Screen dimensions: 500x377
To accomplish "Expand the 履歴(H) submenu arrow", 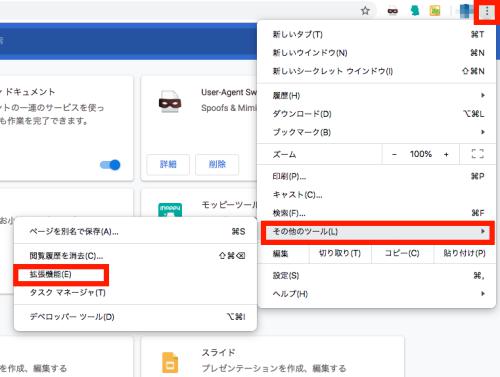I will pyautogui.click(x=482, y=95).
